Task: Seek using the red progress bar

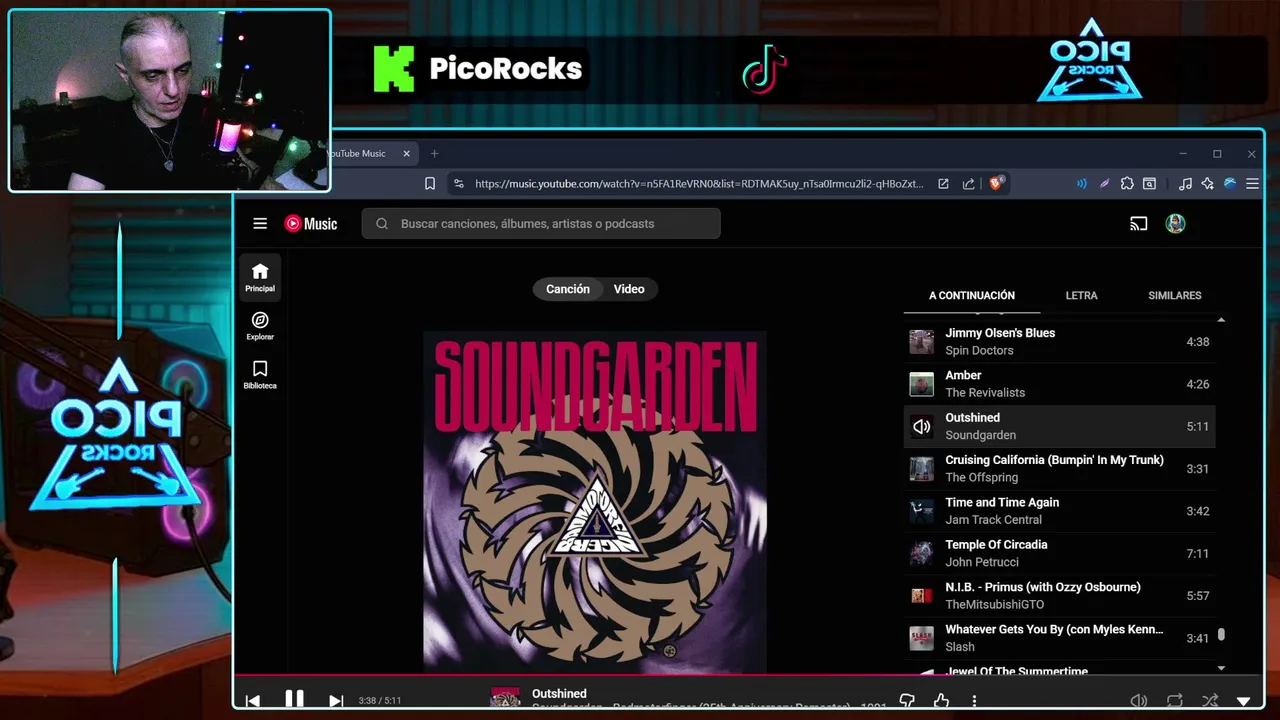Action: 748,675
